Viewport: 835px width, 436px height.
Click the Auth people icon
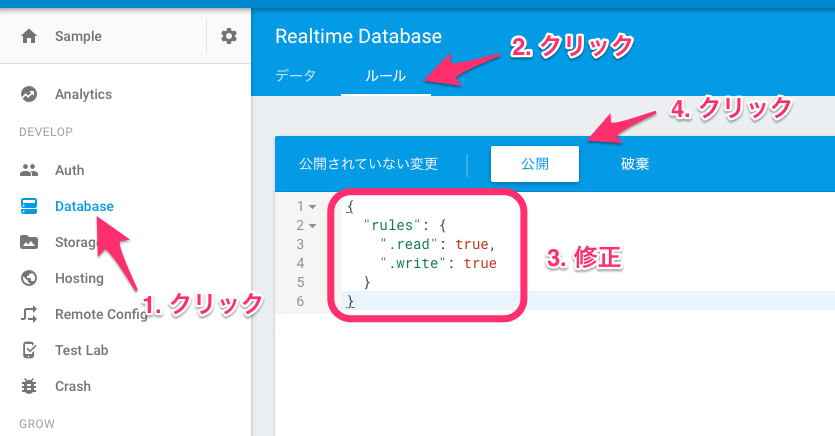(x=29, y=170)
